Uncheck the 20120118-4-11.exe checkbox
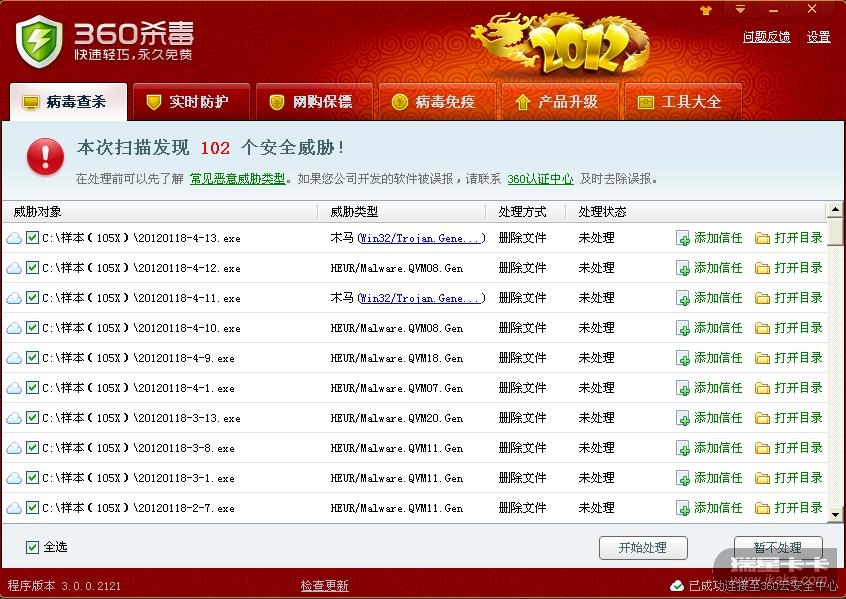846x599 pixels. (x=32, y=297)
